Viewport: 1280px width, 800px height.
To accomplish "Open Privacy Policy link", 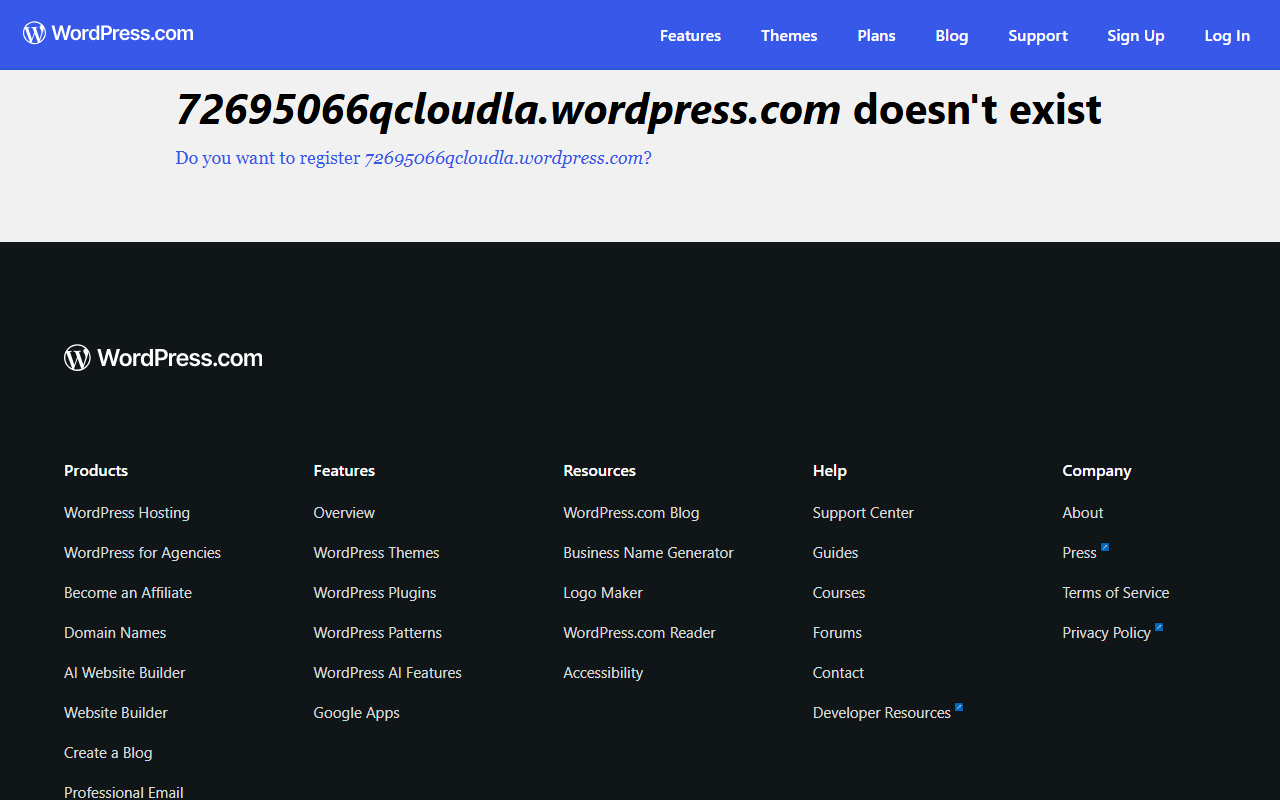I will [x=1106, y=633].
